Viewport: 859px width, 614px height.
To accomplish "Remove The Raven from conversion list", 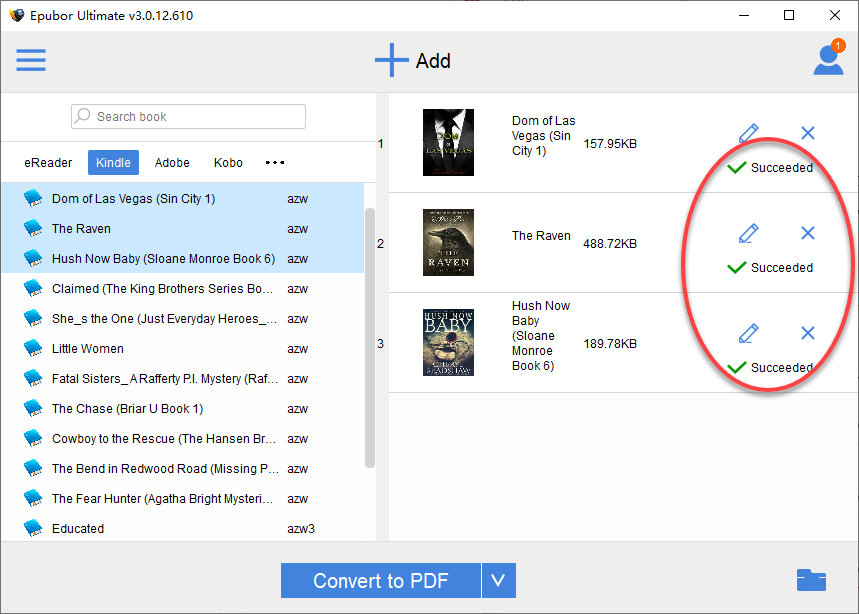I will tap(808, 233).
